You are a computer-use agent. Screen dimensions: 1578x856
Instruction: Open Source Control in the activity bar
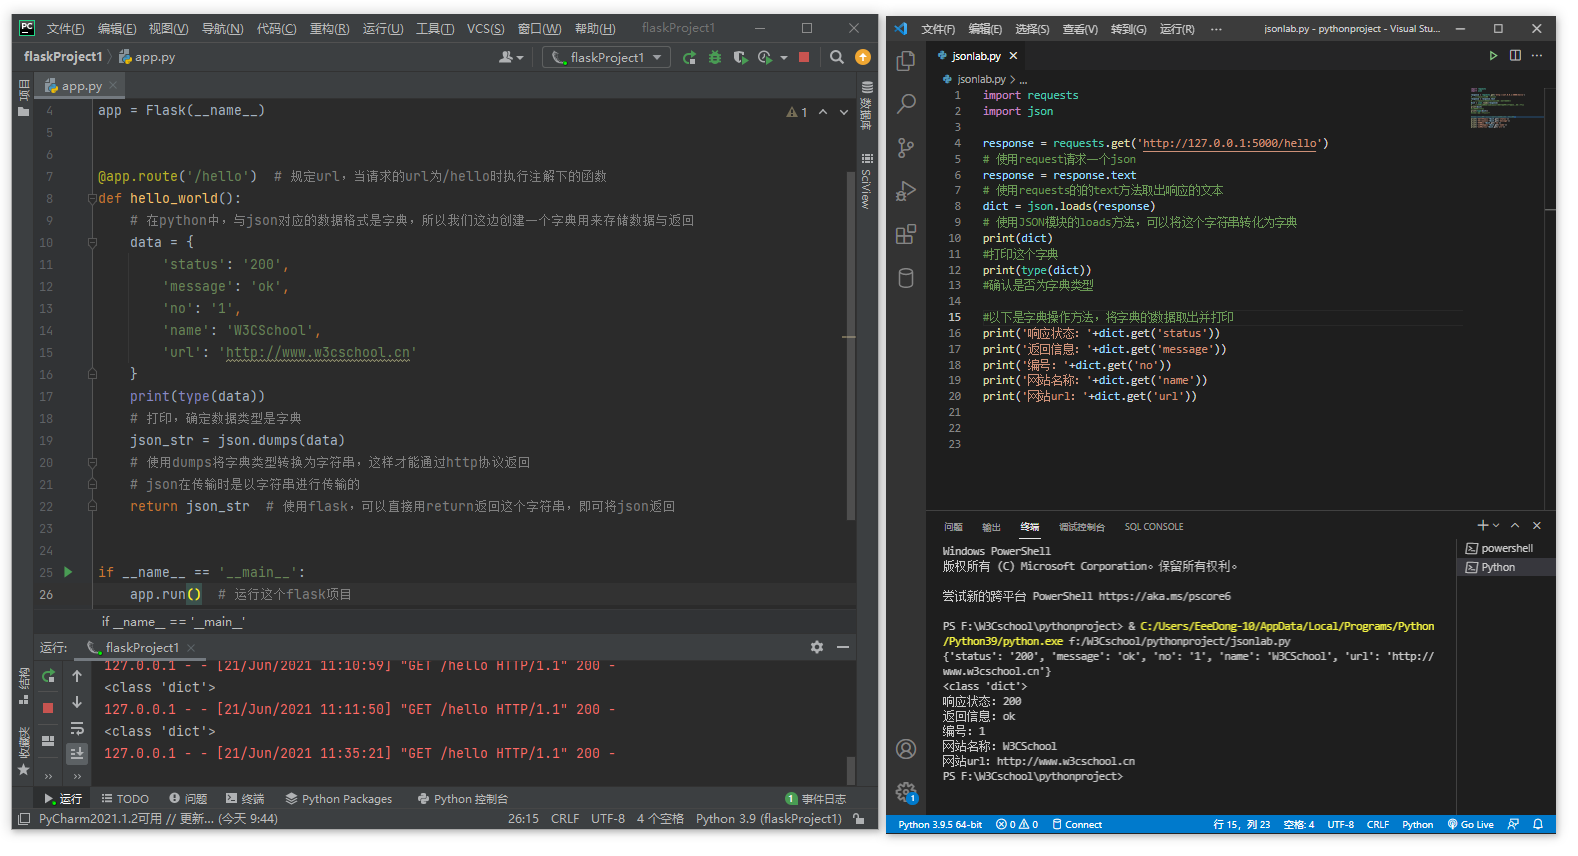click(x=906, y=148)
